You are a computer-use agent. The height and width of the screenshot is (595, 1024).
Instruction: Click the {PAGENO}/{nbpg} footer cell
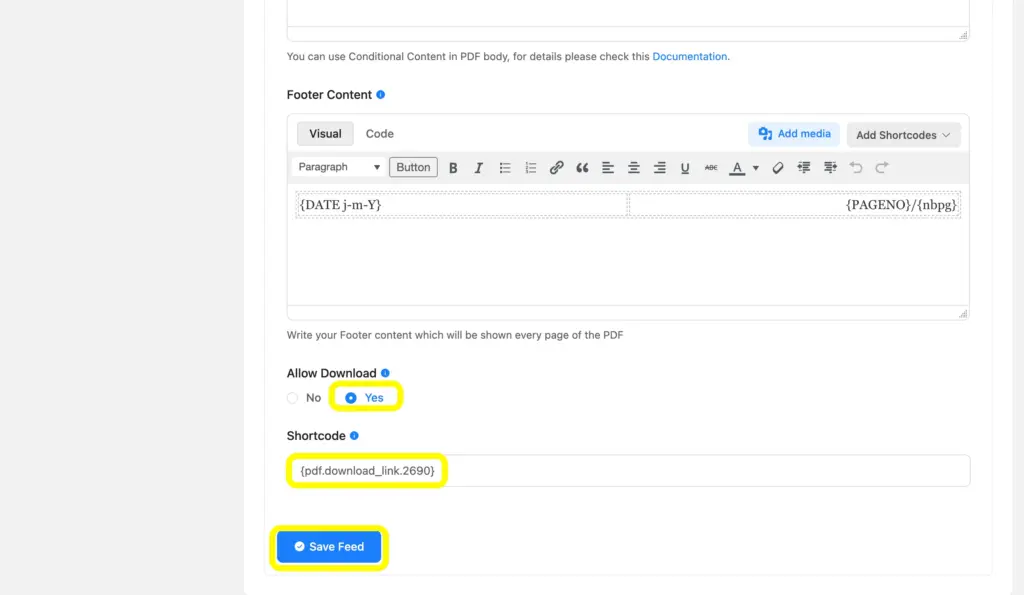pos(795,204)
